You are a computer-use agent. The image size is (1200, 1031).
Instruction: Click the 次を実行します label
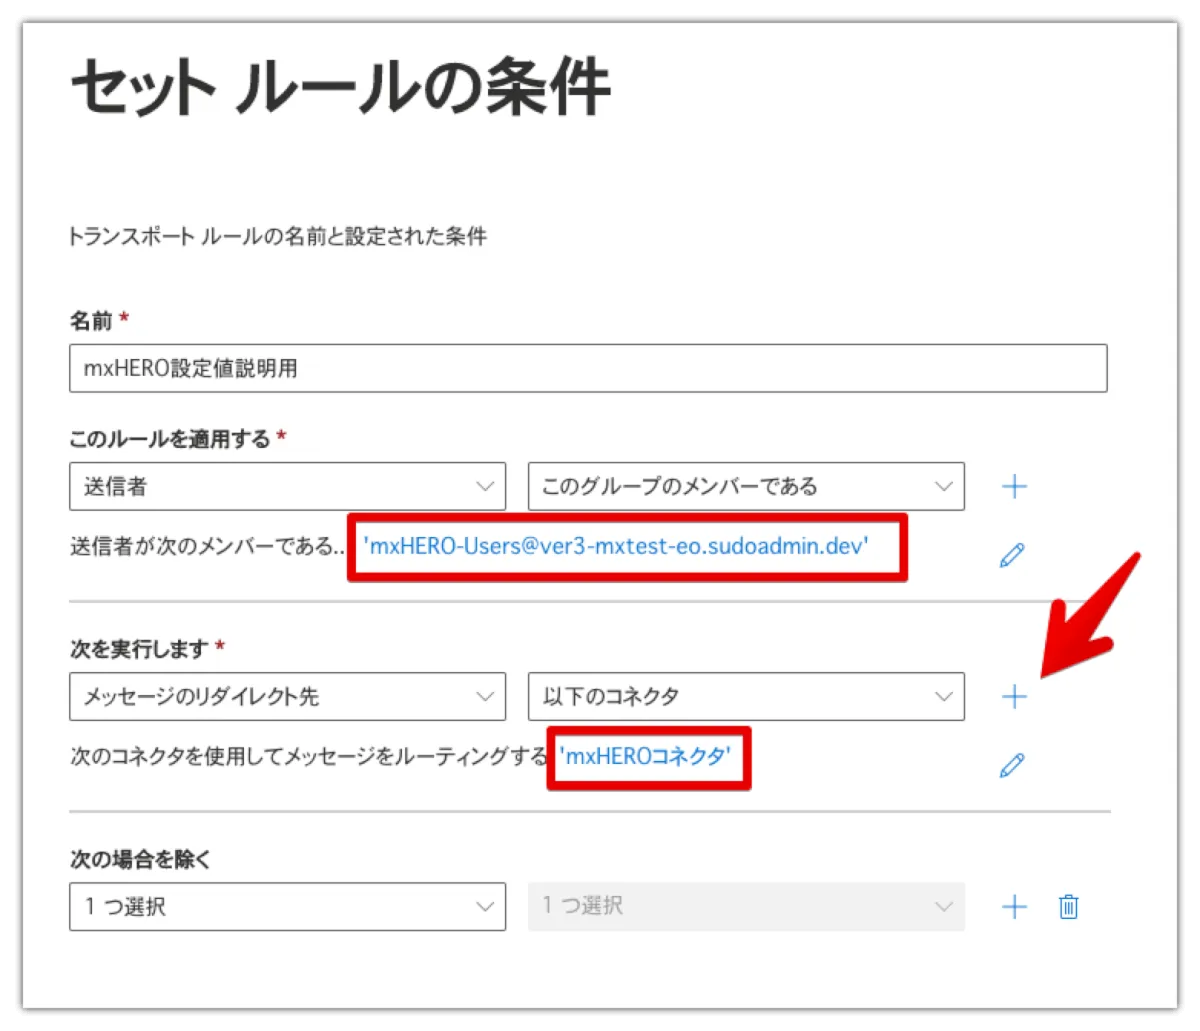click(x=139, y=649)
